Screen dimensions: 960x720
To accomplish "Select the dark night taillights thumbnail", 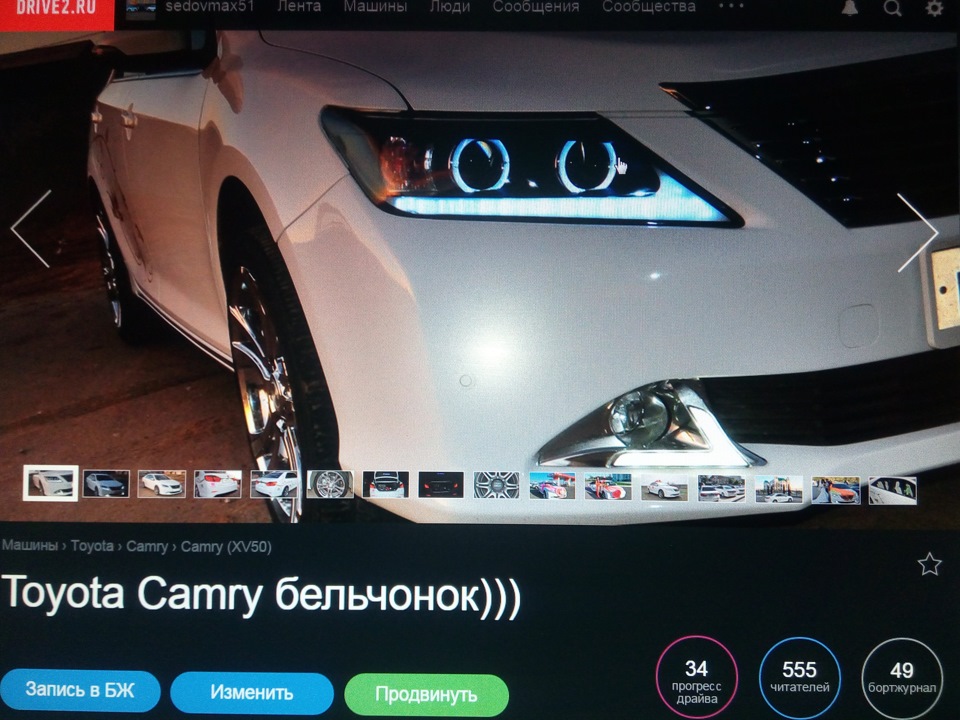I will click(x=441, y=485).
